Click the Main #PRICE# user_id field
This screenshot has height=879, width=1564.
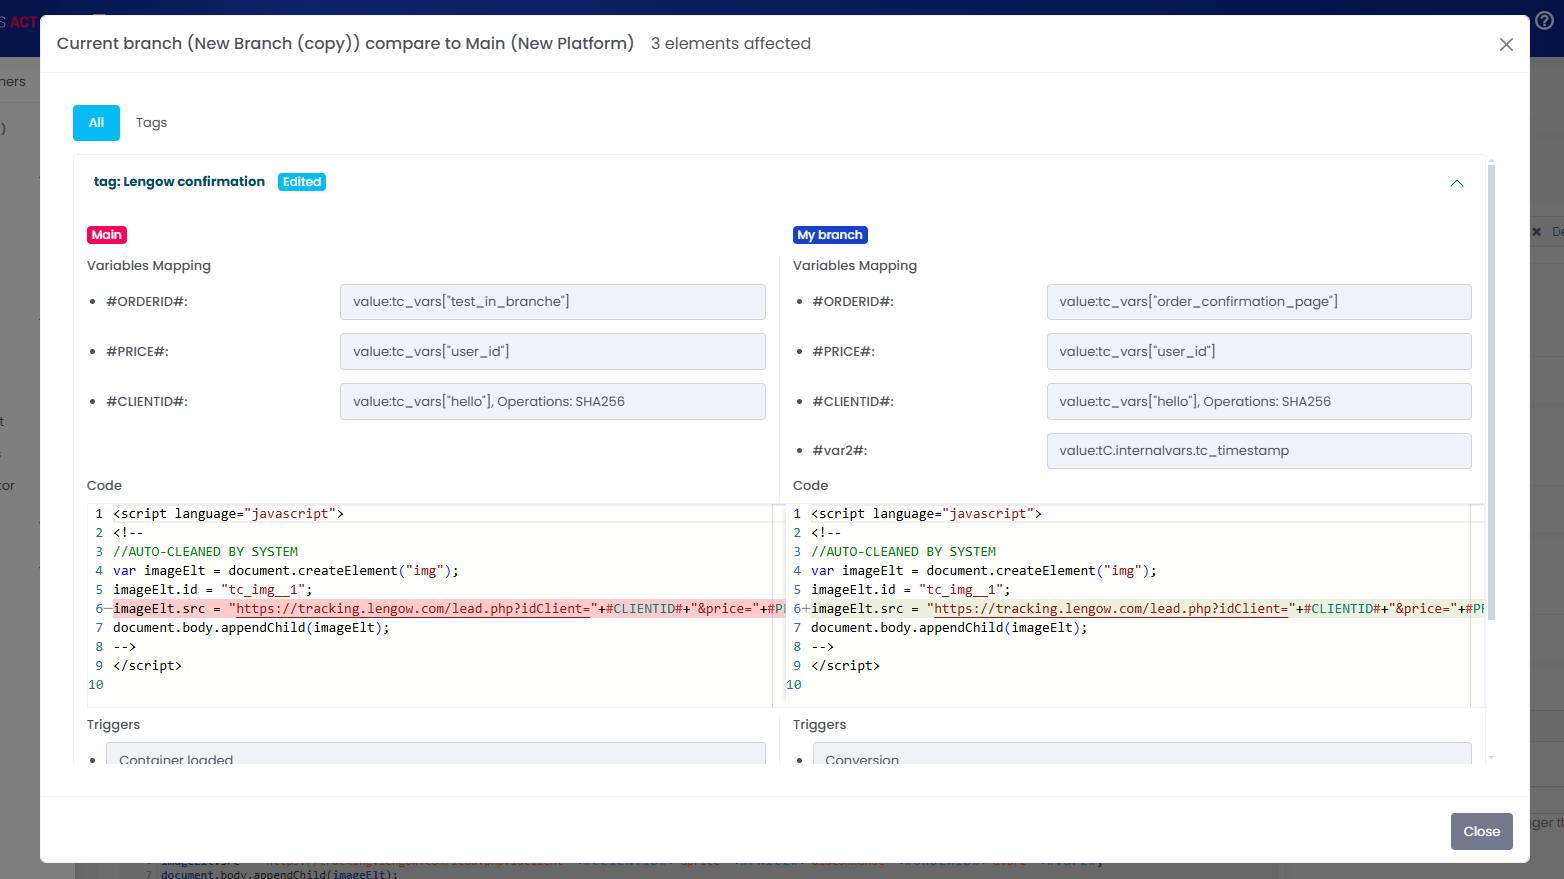click(552, 352)
